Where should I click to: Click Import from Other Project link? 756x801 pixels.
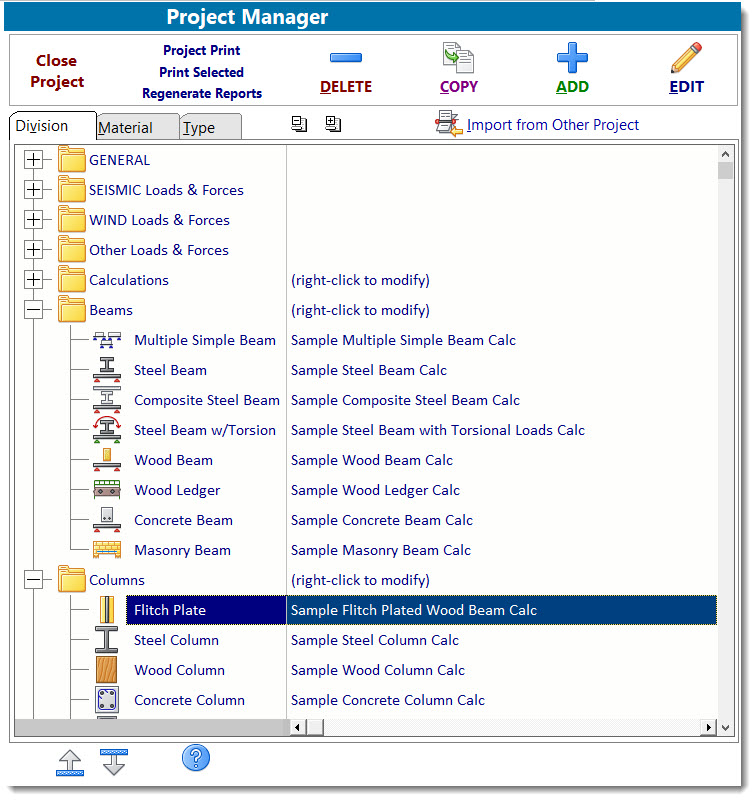[x=552, y=125]
